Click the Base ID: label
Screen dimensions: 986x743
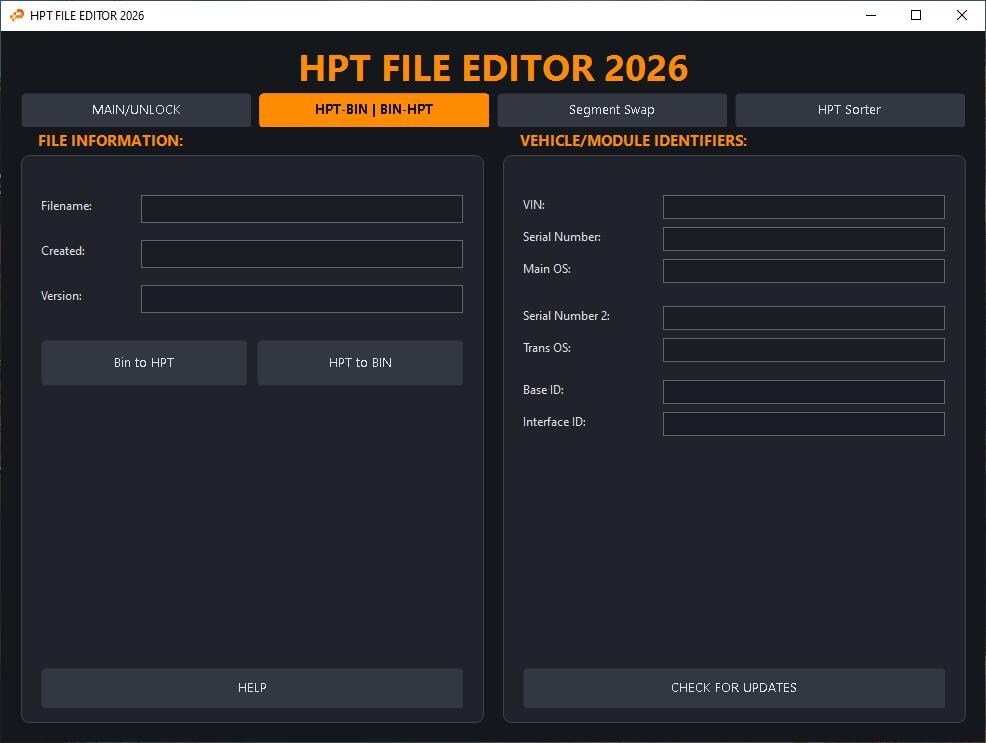point(543,390)
